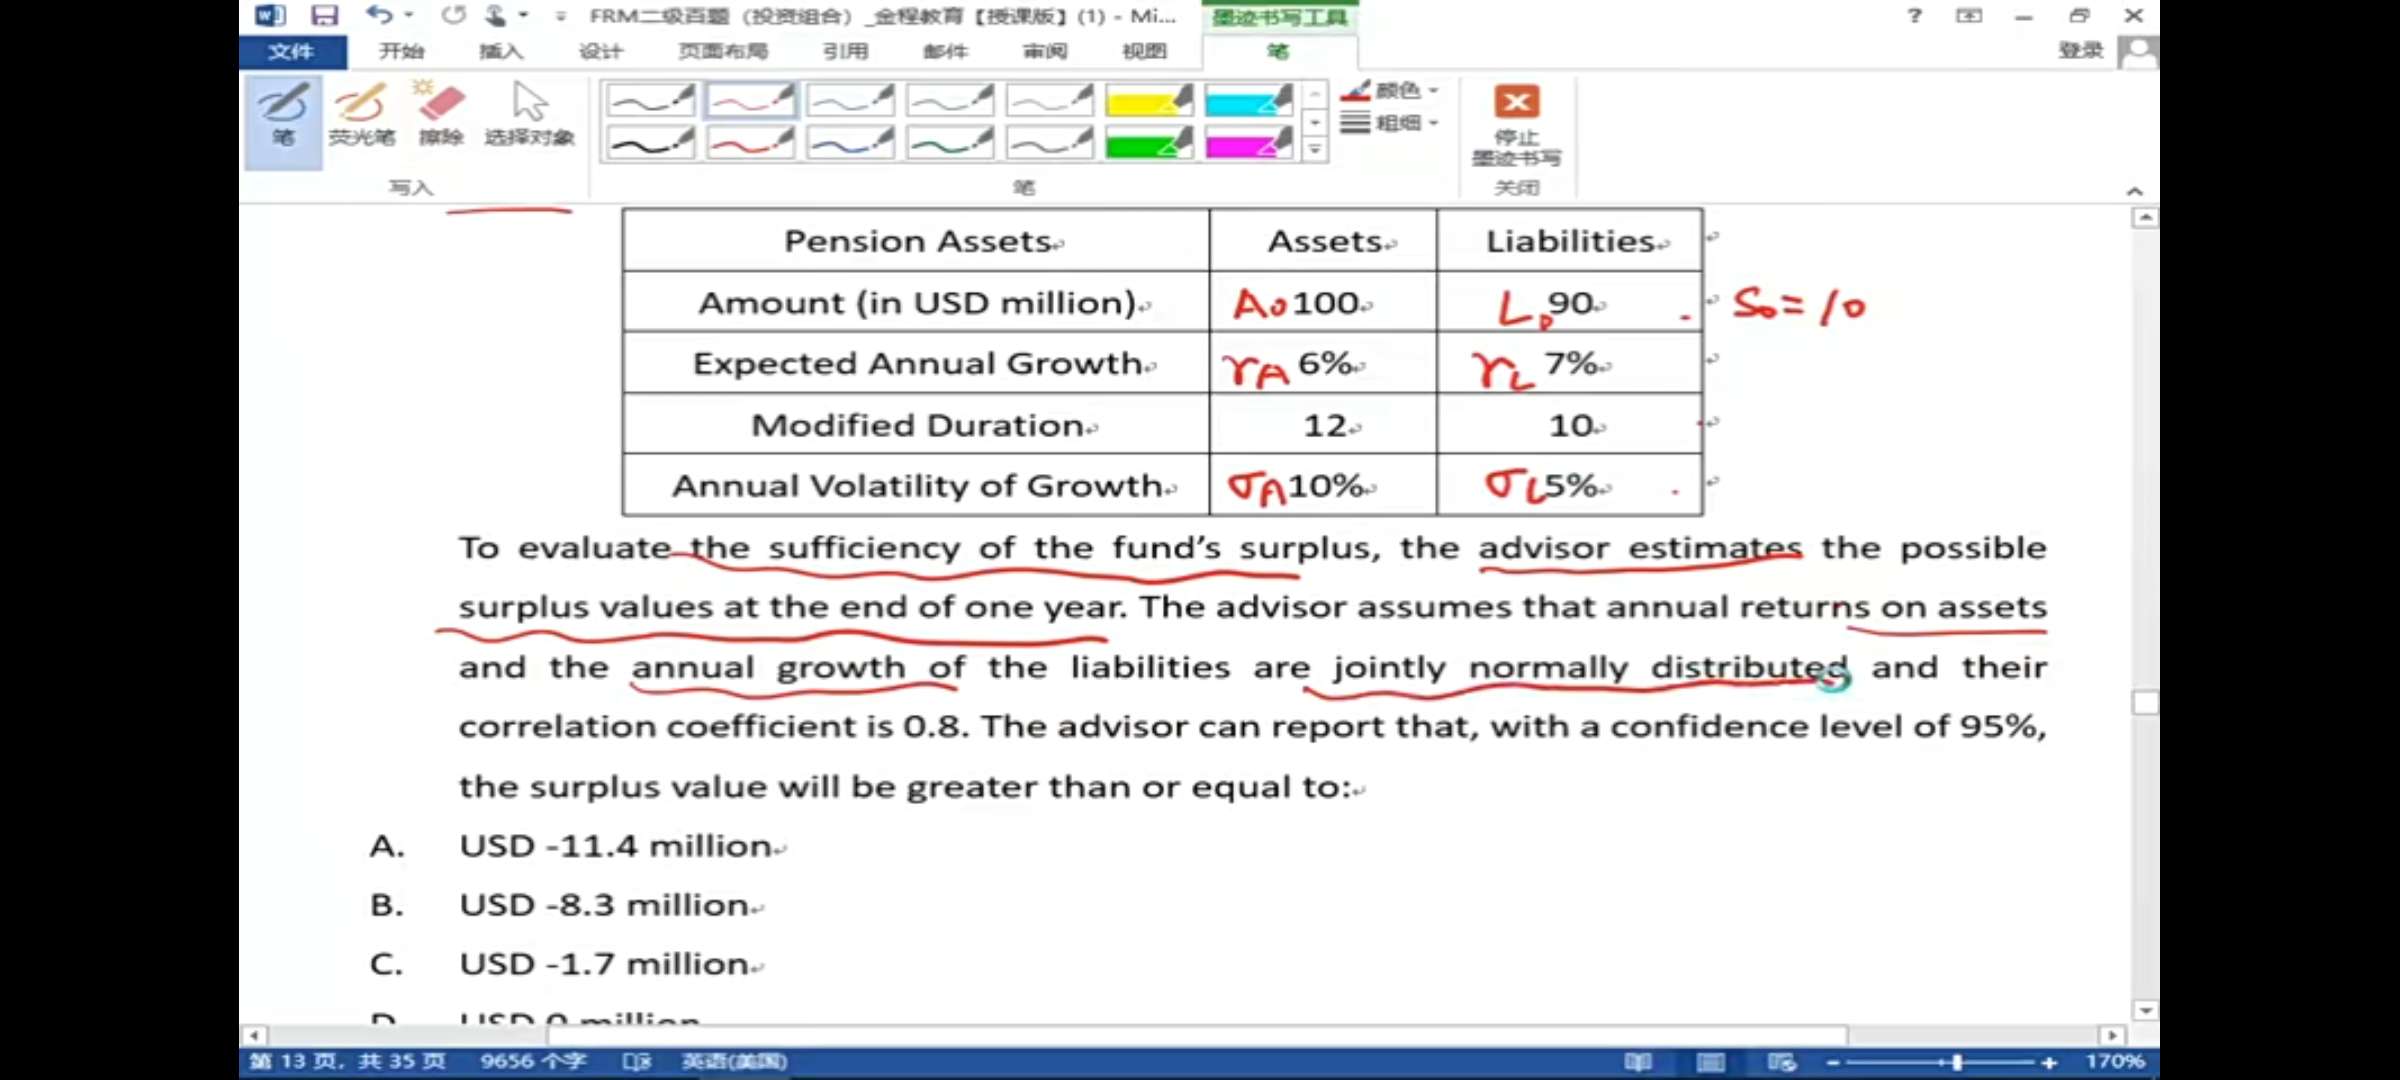Open the 文件 (File) menu

pos(291,51)
